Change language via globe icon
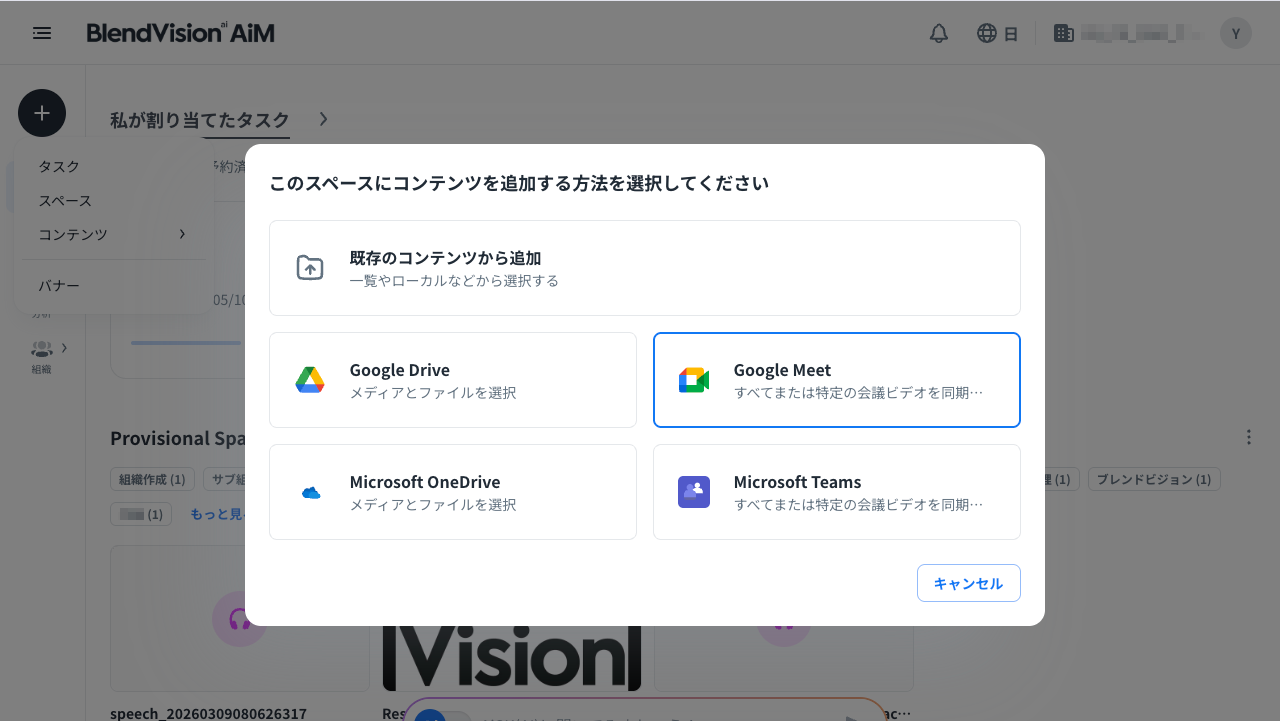 987,33
